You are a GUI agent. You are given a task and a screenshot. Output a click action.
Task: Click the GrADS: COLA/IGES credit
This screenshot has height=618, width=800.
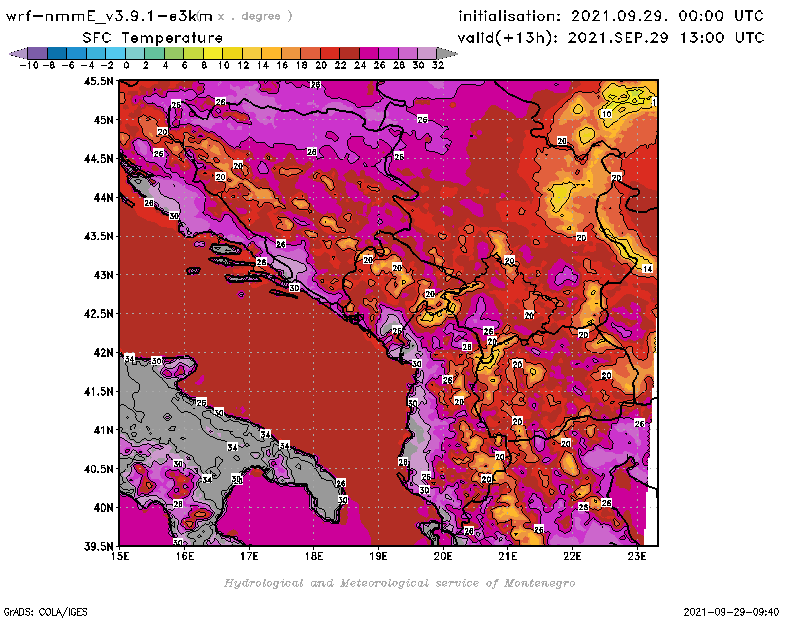[x=45, y=611]
